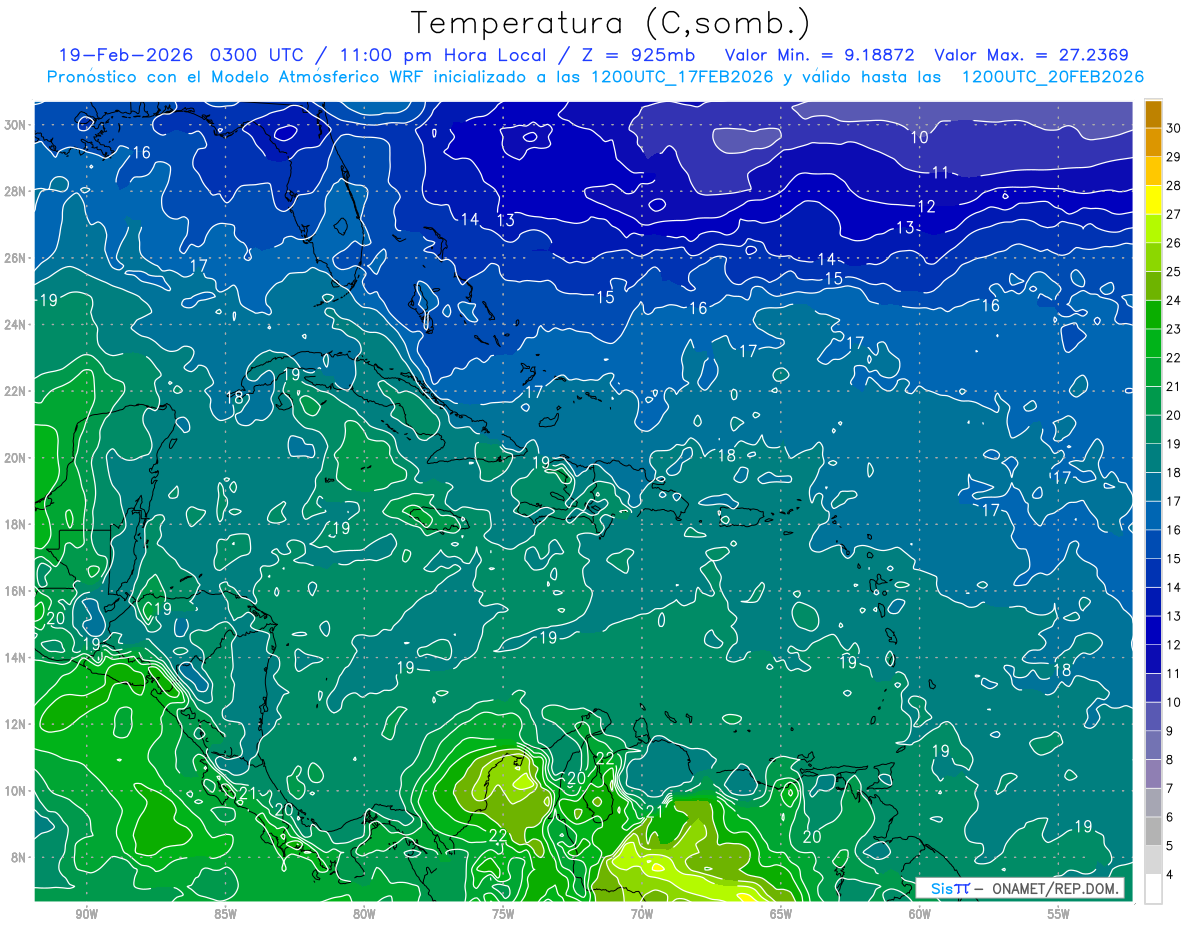1200x927 pixels.
Task: Click the '80W' longitude axis label
Action: pyautogui.click(x=364, y=914)
